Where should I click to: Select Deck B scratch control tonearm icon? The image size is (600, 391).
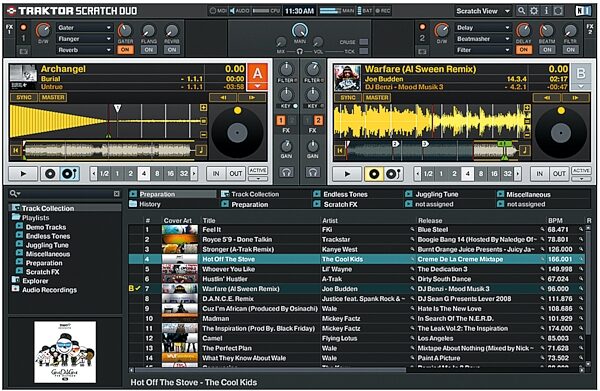pos(393,174)
